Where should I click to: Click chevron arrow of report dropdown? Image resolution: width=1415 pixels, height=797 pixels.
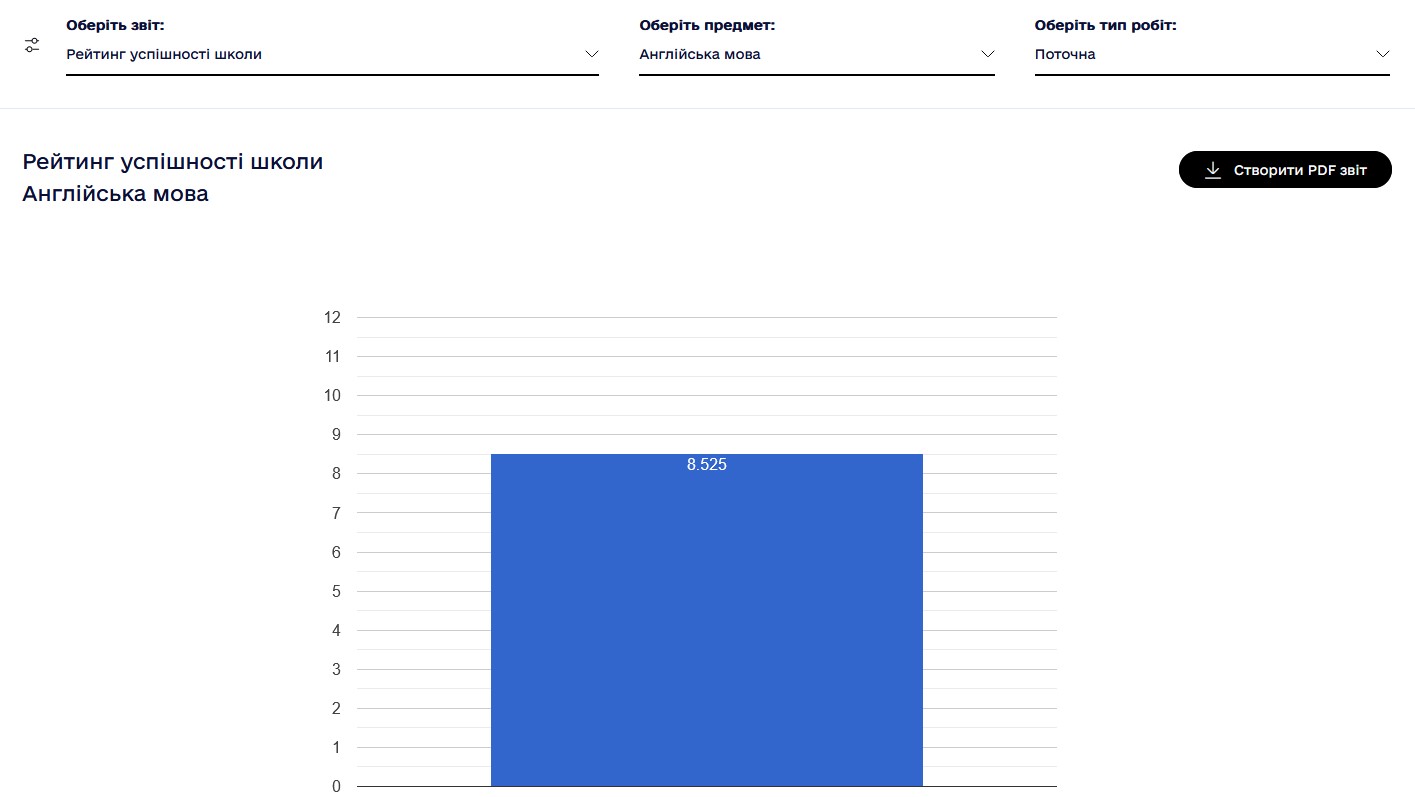(592, 54)
